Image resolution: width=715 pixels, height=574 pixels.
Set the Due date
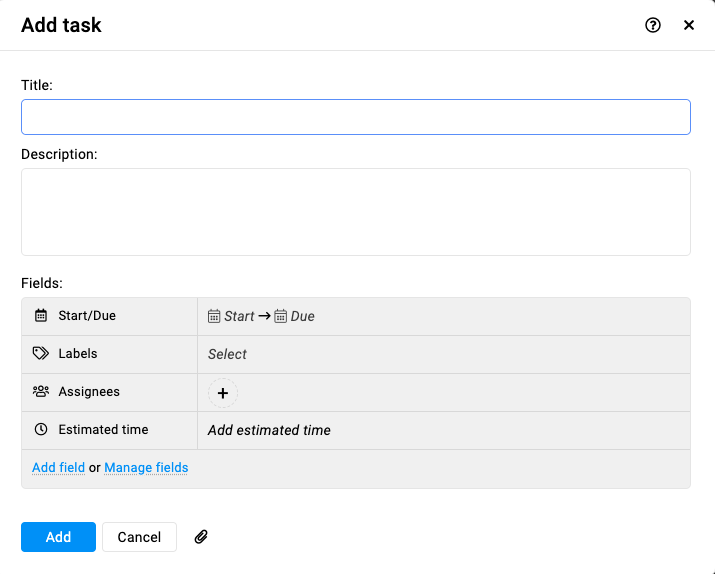click(x=294, y=316)
